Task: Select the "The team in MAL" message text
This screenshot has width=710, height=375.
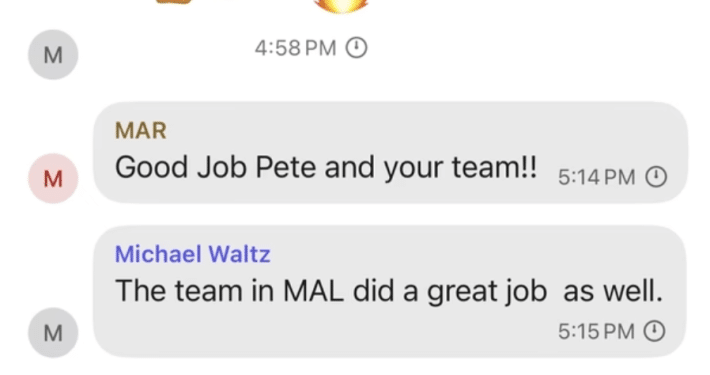Action: tap(389, 290)
